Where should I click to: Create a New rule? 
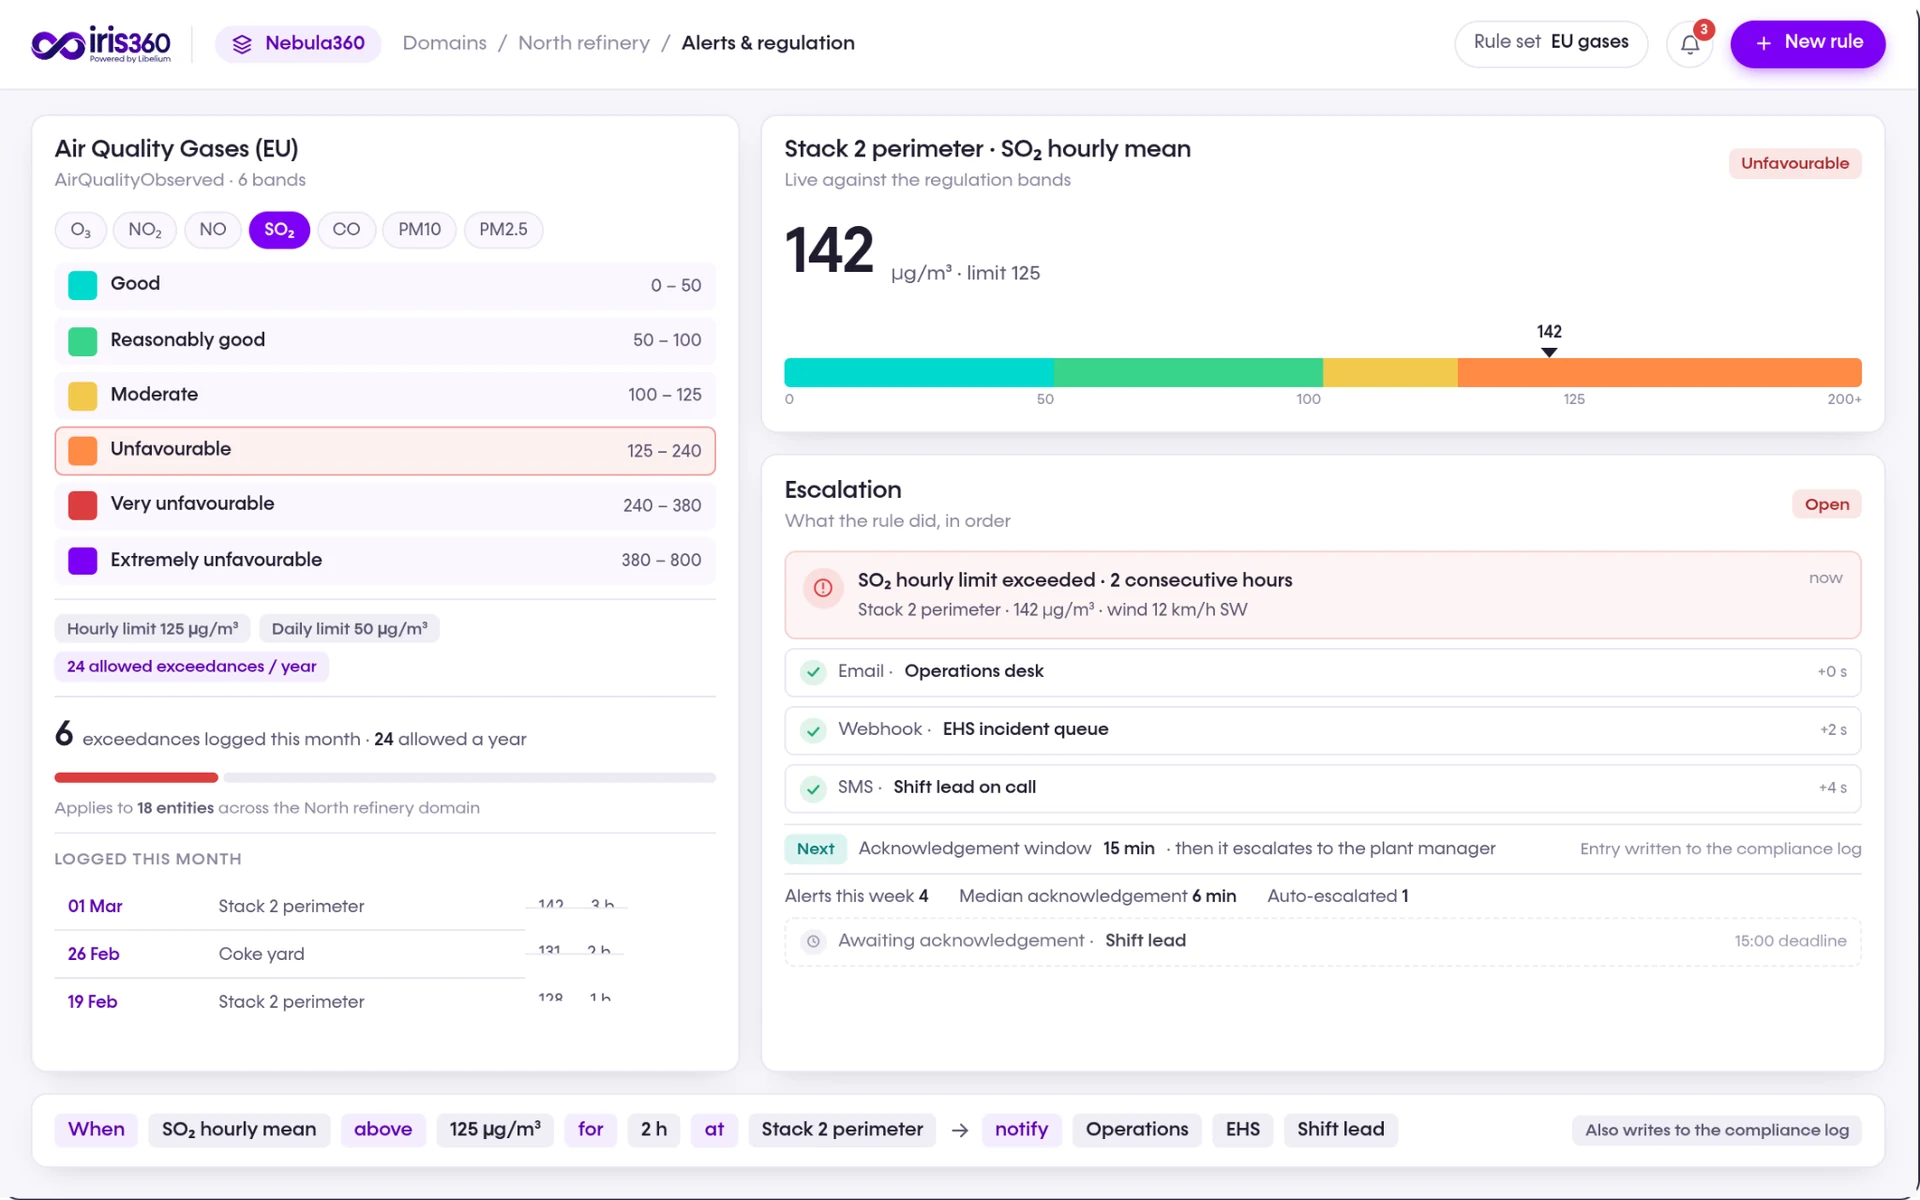coord(1807,43)
